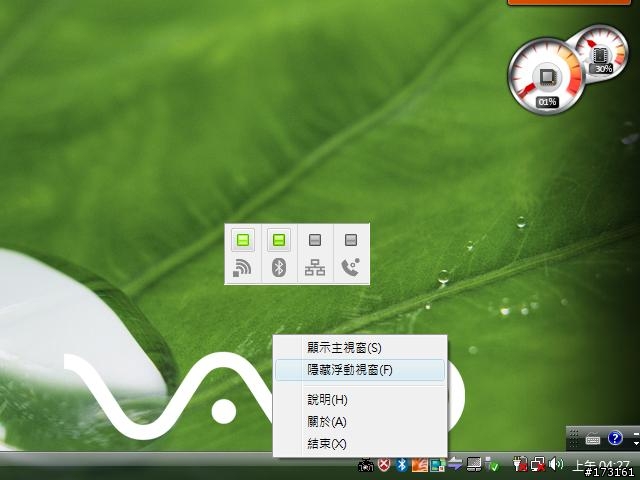Click the two-arrows connection utility tray icon

pos(455,464)
